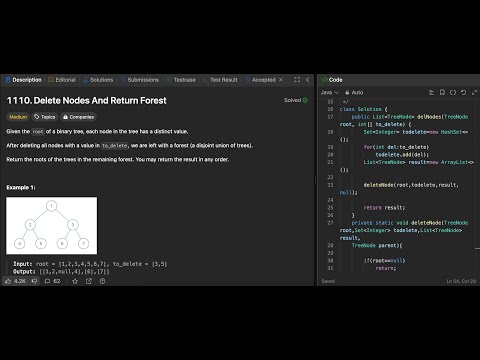Click the Output example line
The image size is (480, 360).
(x=61, y=271)
